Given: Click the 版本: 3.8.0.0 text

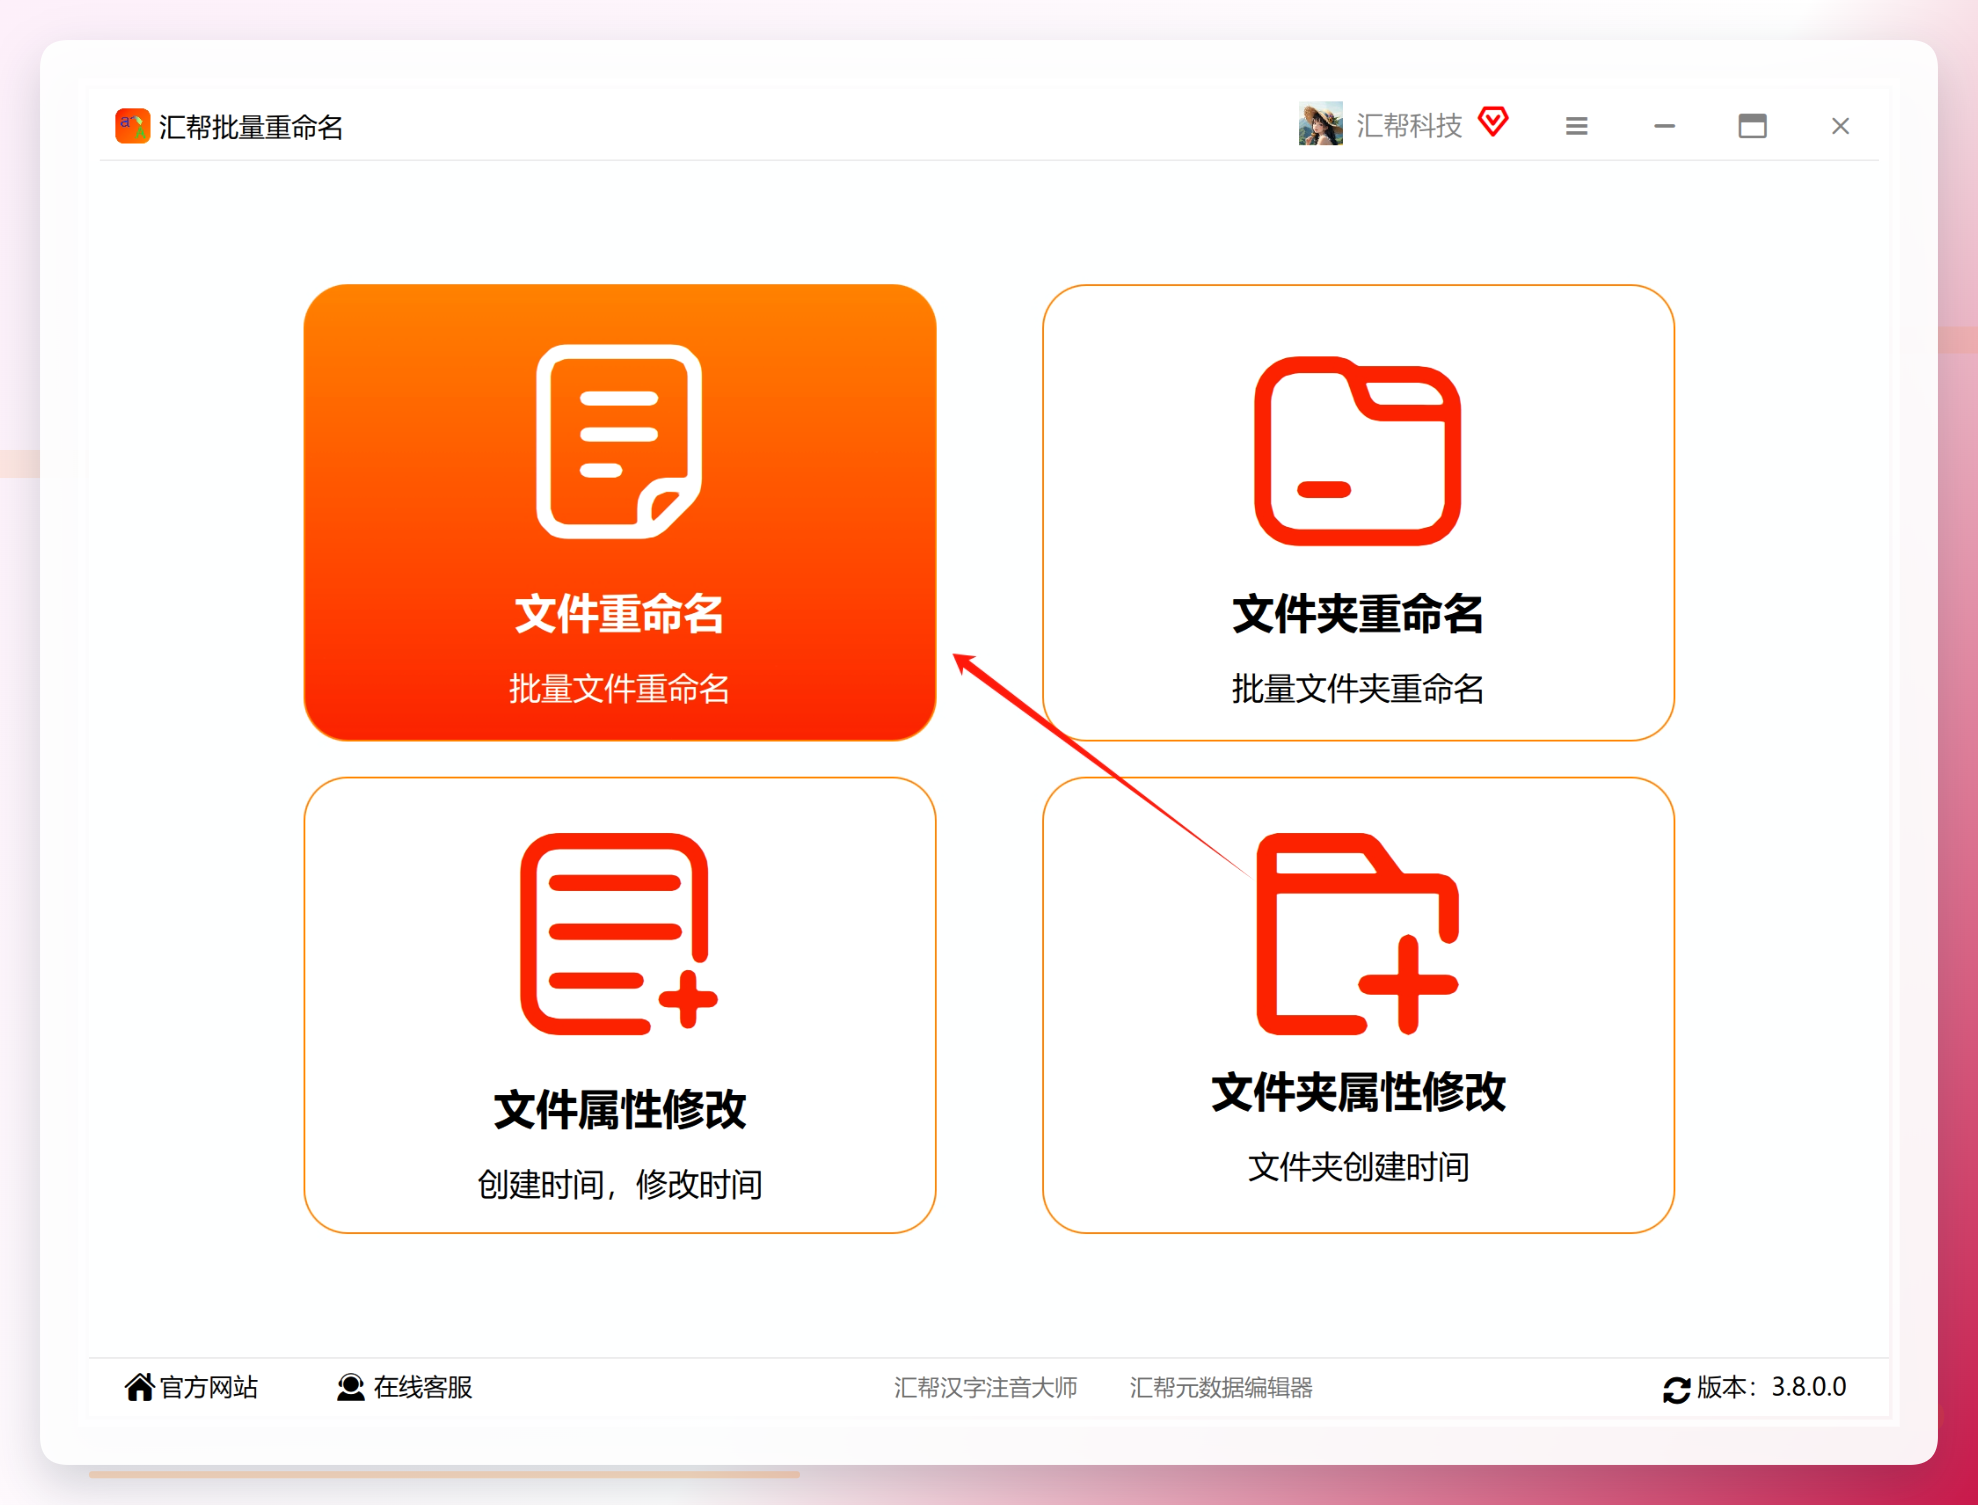Looking at the screenshot, I should pyautogui.click(x=1771, y=1387).
